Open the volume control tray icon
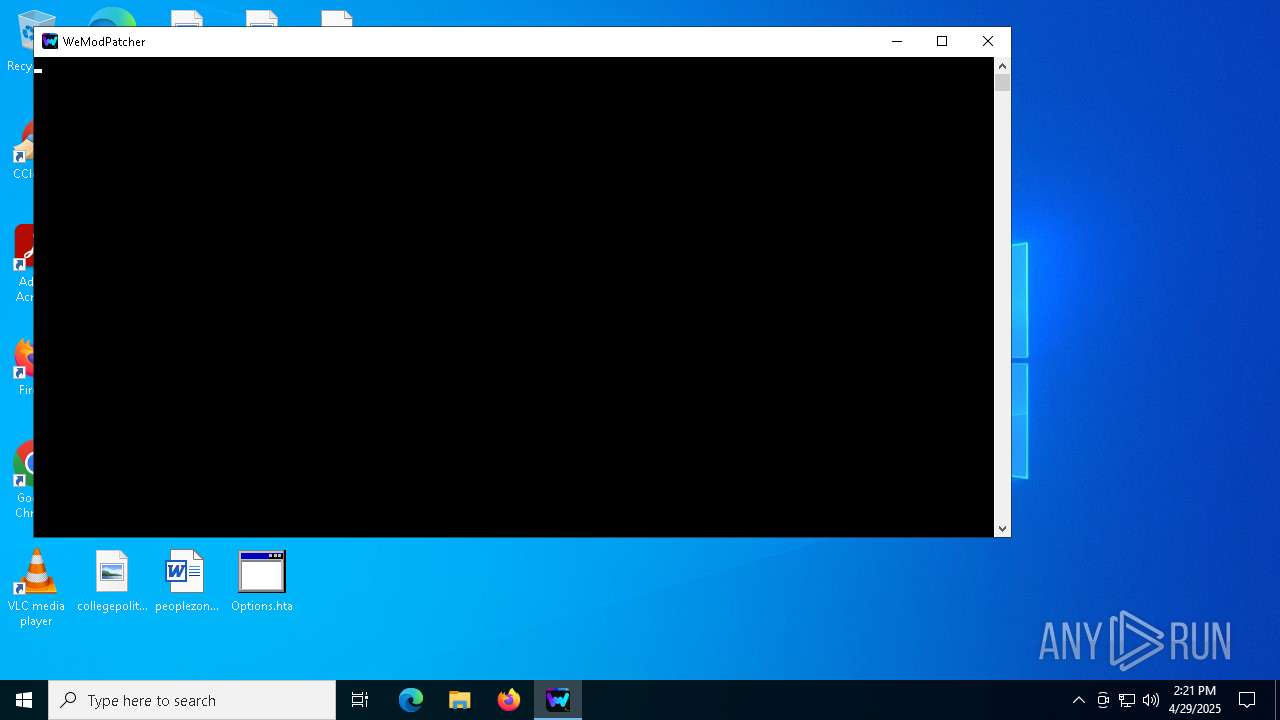The width and height of the screenshot is (1280, 720). (1151, 700)
